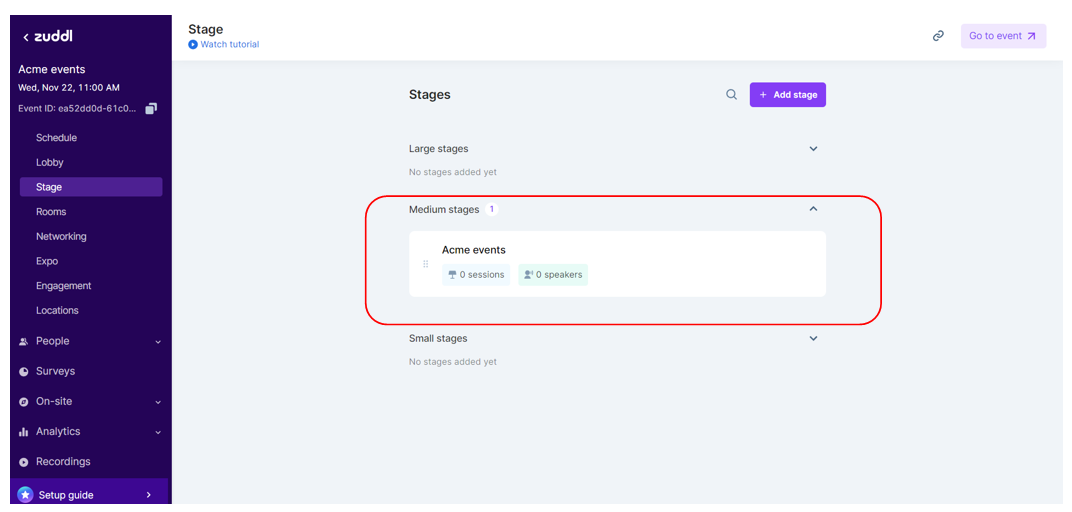
Task: Copy the Event ID using copy icon
Action: click(x=151, y=108)
